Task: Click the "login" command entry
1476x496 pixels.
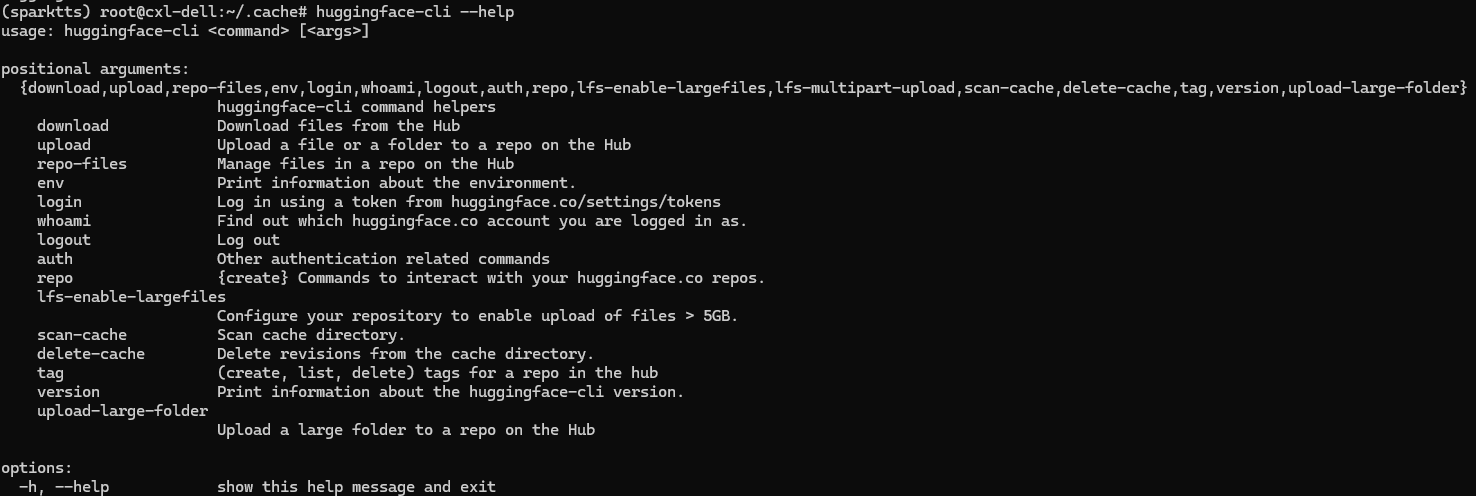Action: (59, 202)
